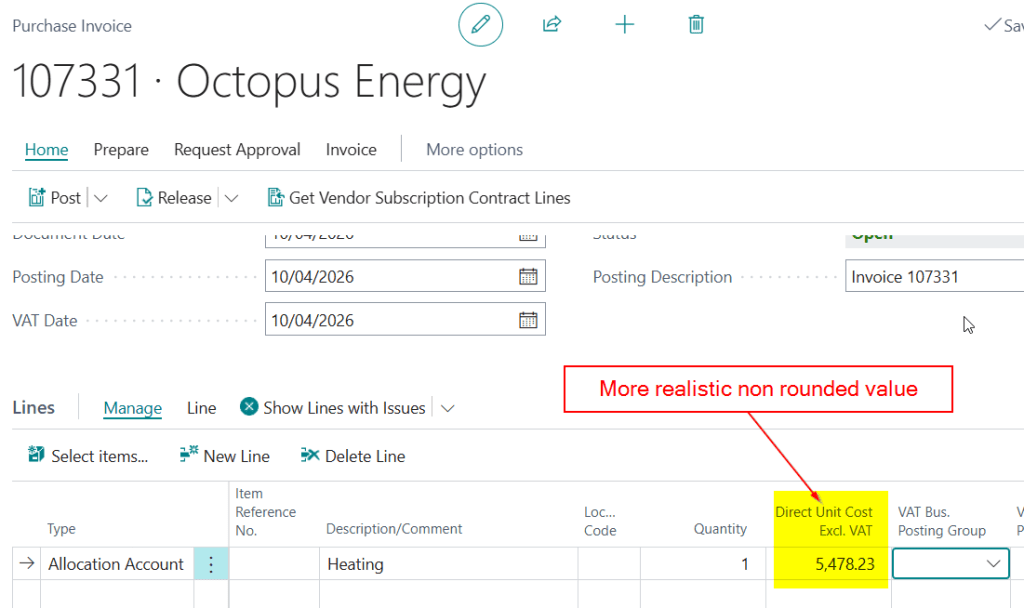Viewport: 1024px width, 608px height.
Task: Click the share icon in header
Action: click(551, 25)
